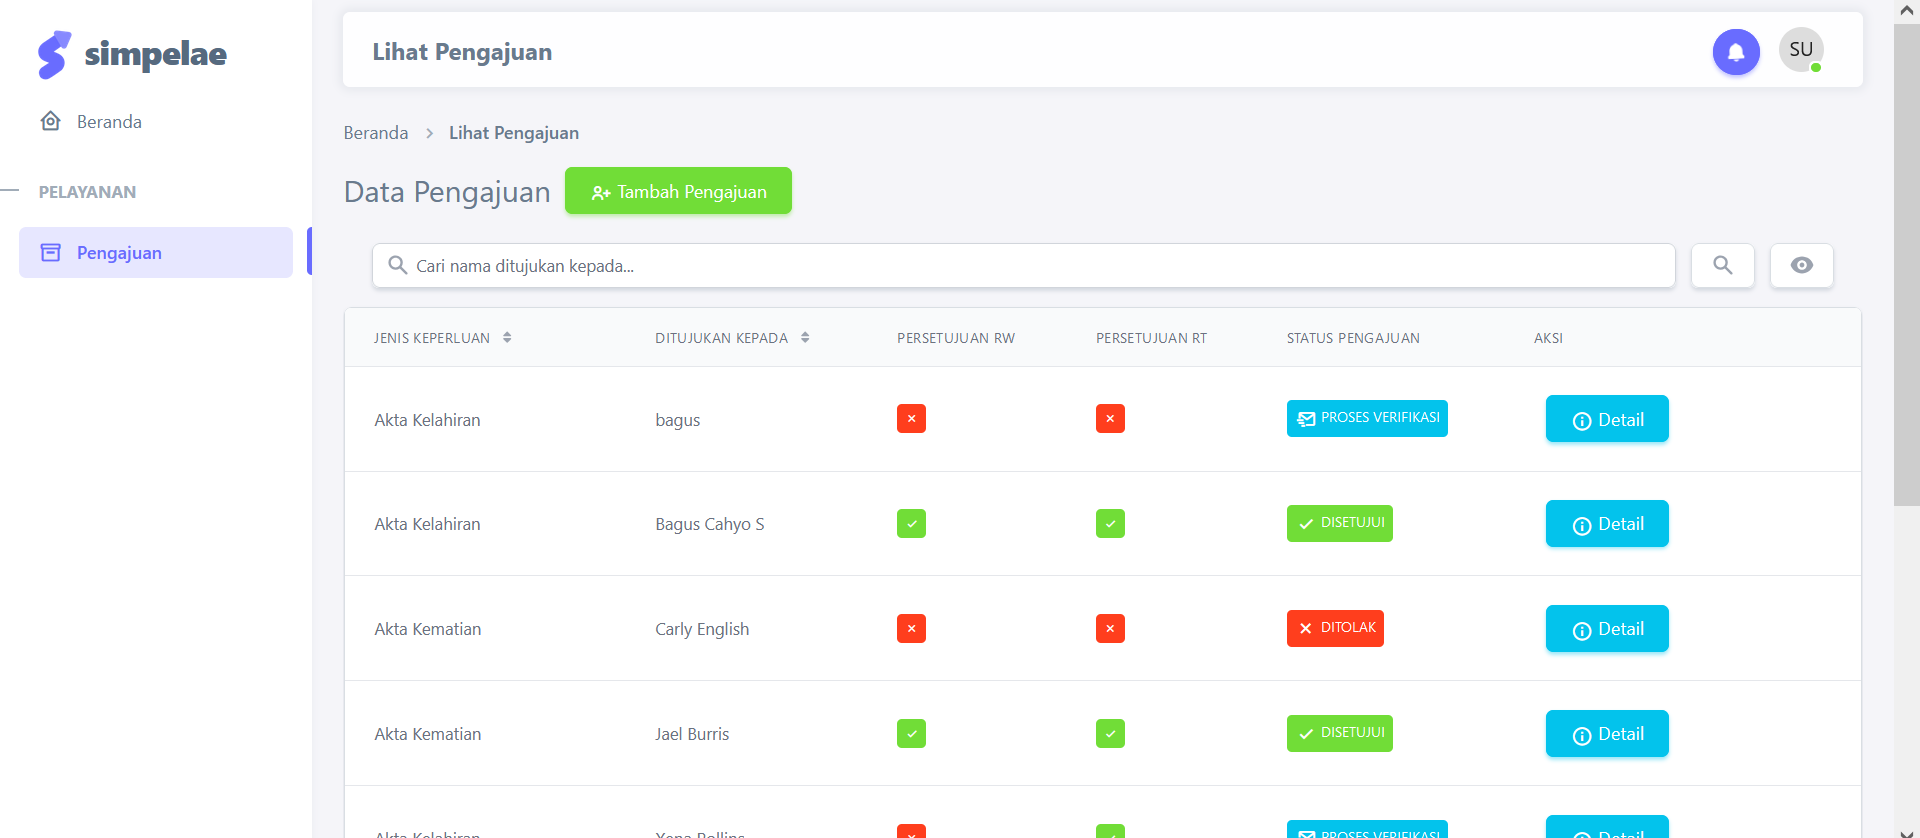Click the simpelae logo

tap(132, 54)
